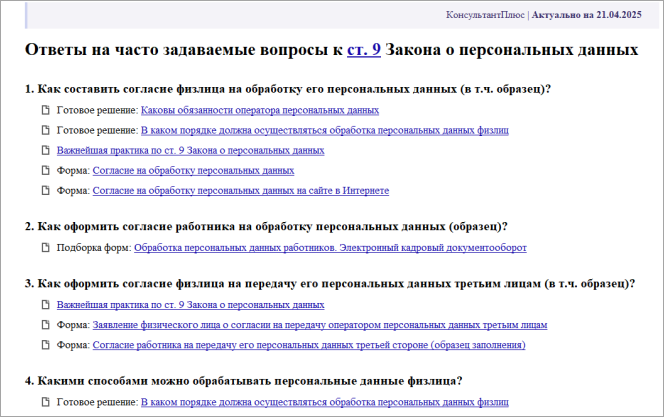Open "Важнейшая практика по ст. 9" under question 3
The height and width of the screenshot is (417, 664).
pos(191,305)
